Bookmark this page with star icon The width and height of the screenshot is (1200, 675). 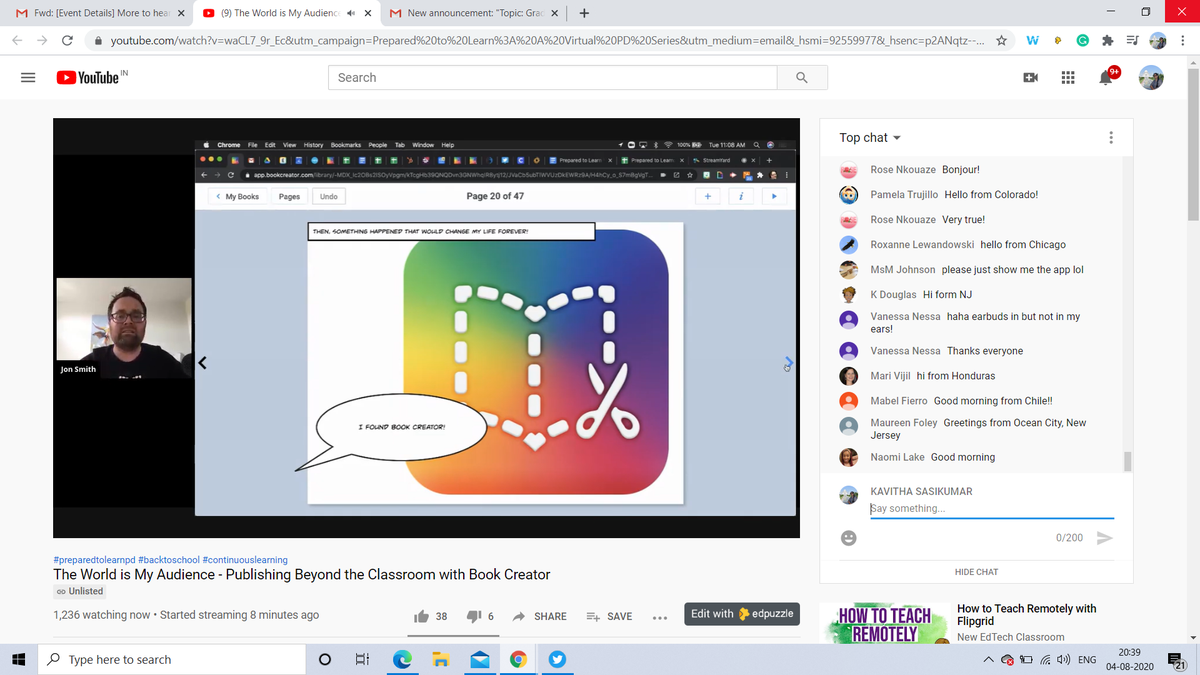pos(1001,40)
